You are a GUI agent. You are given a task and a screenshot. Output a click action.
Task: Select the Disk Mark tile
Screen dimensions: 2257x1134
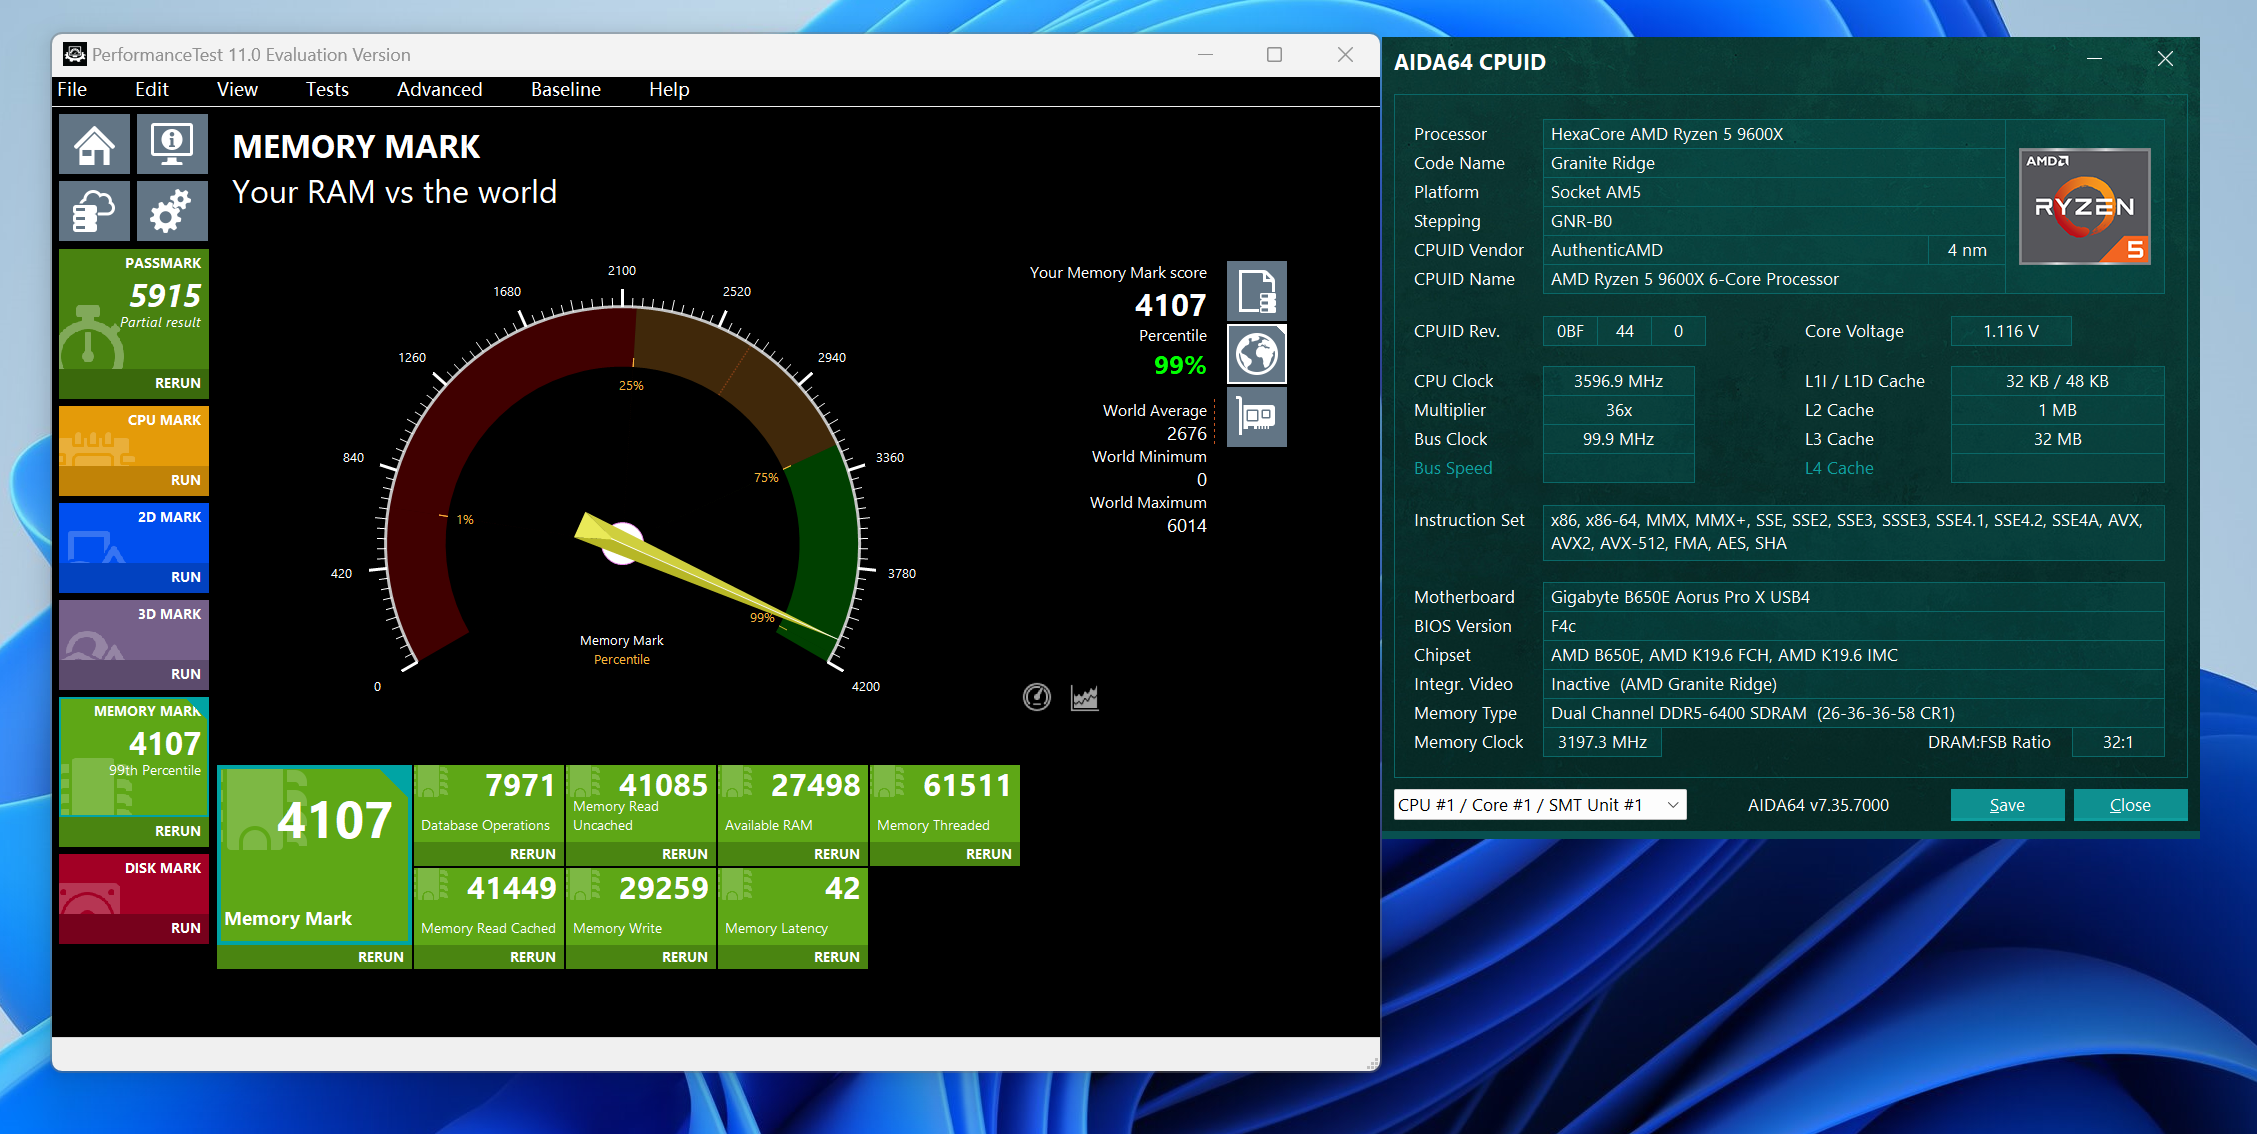(134, 884)
